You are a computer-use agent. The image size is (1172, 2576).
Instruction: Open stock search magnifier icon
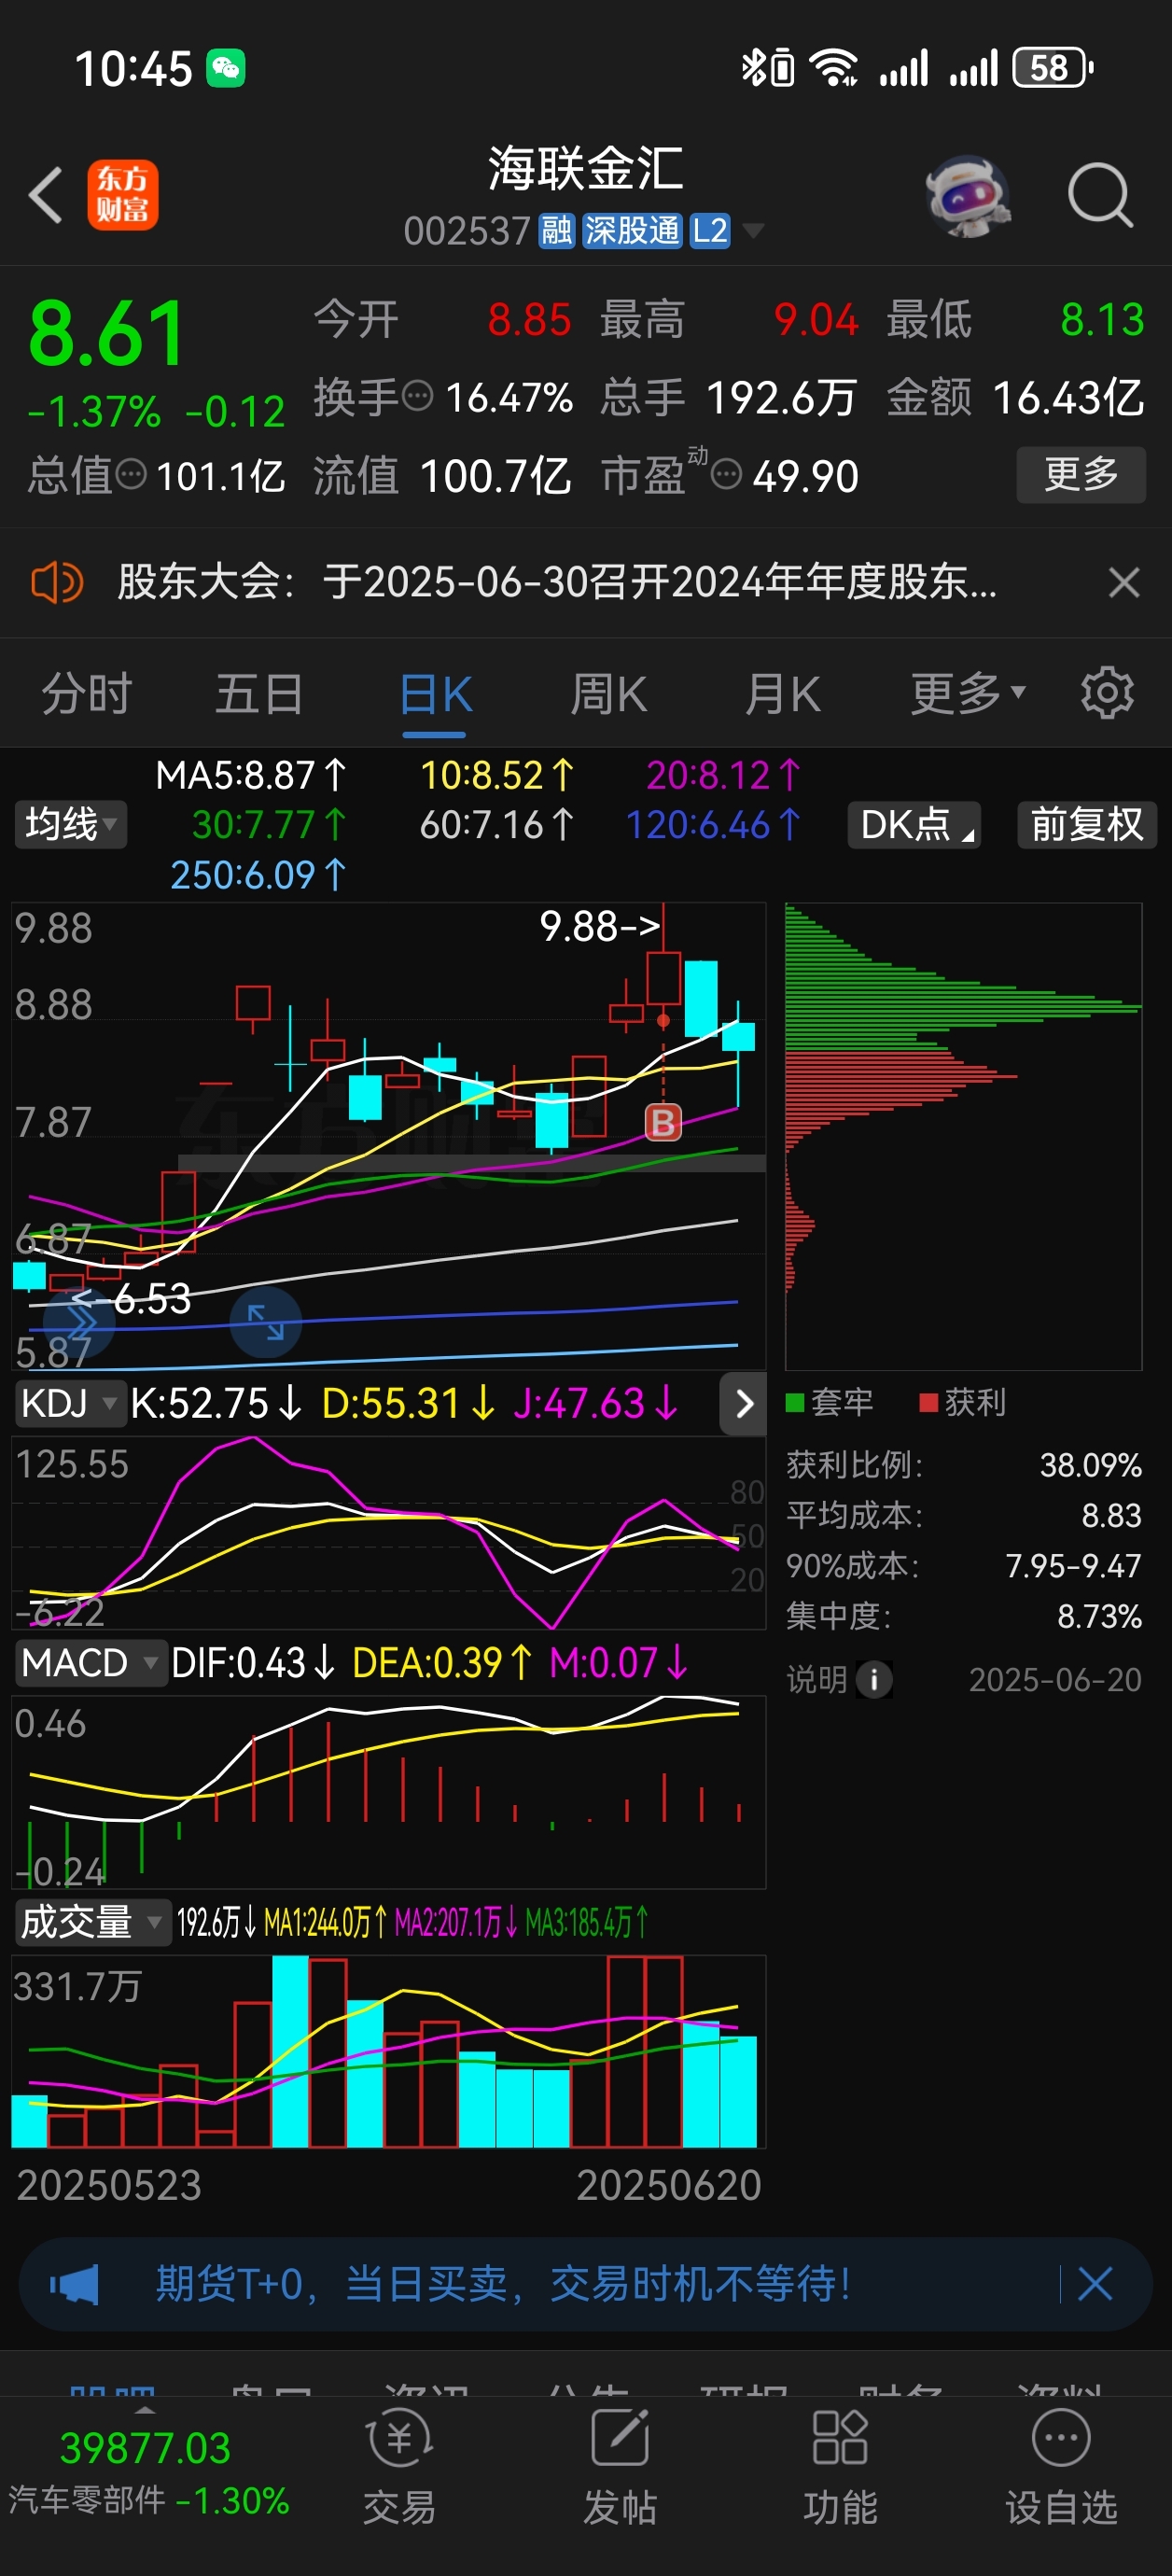point(1100,195)
